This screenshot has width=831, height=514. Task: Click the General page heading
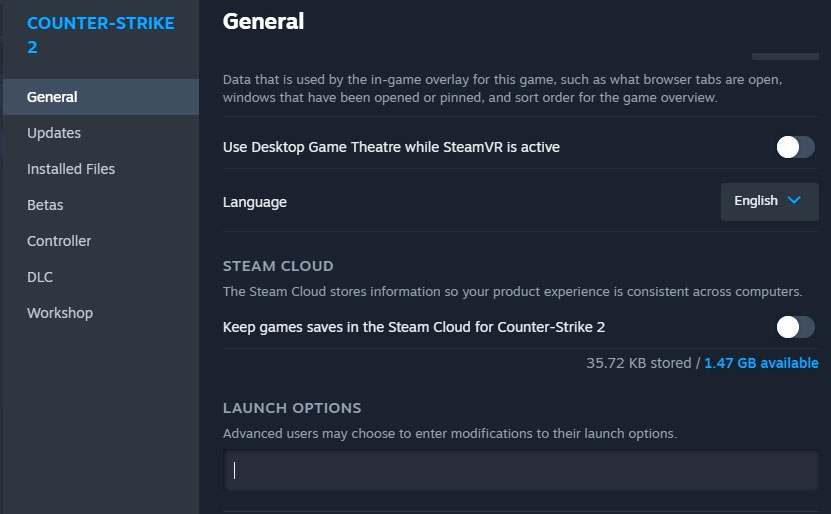coord(263,21)
